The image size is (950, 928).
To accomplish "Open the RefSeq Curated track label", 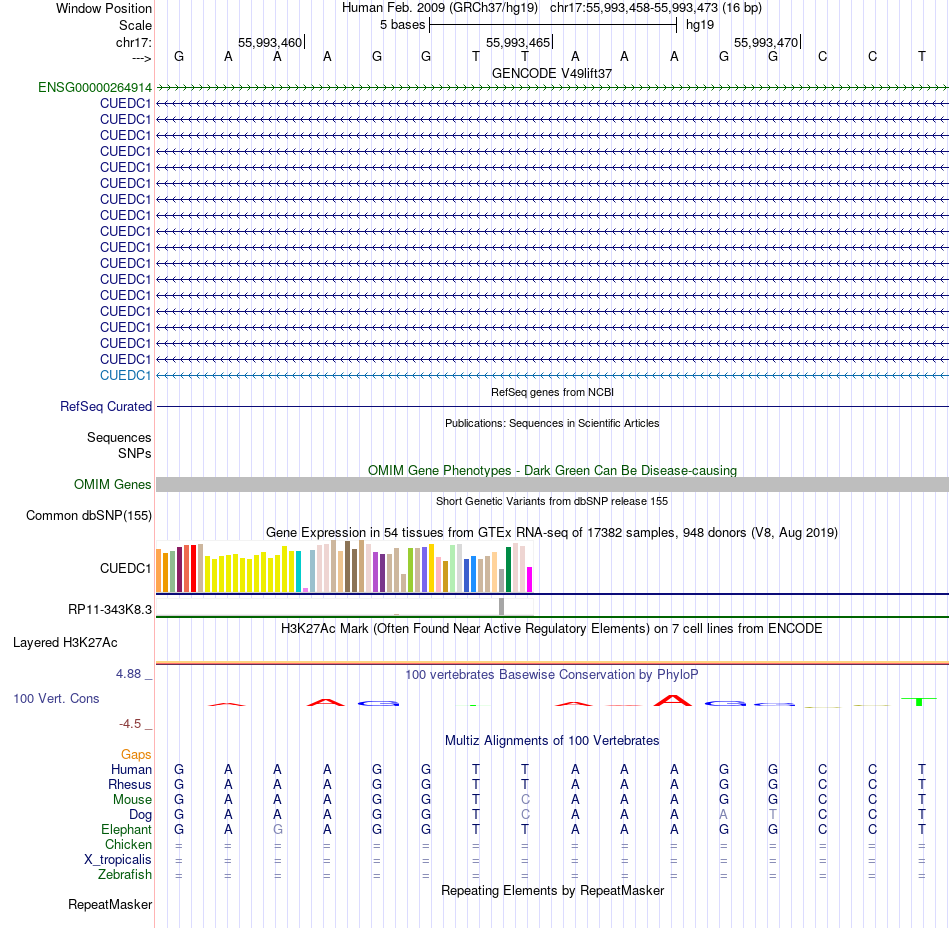I will coord(106,406).
